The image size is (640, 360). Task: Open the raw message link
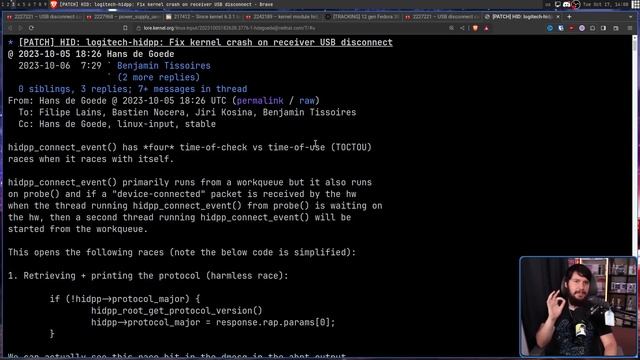click(x=307, y=100)
